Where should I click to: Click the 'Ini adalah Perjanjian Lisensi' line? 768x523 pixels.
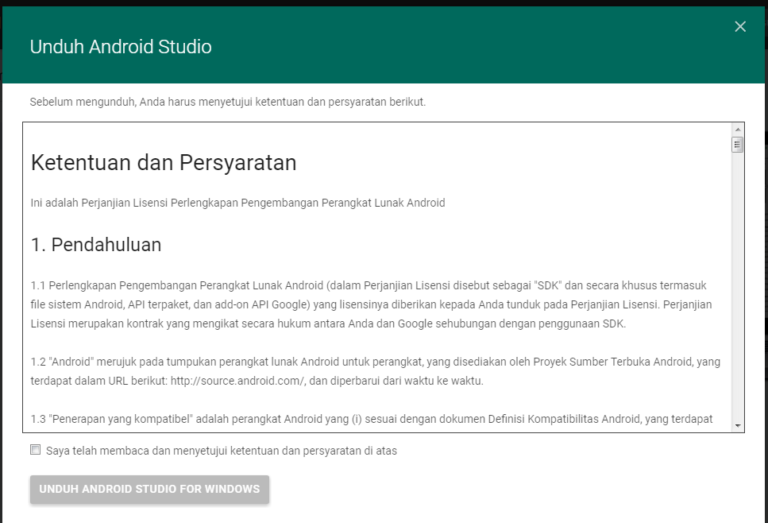[x=237, y=203]
